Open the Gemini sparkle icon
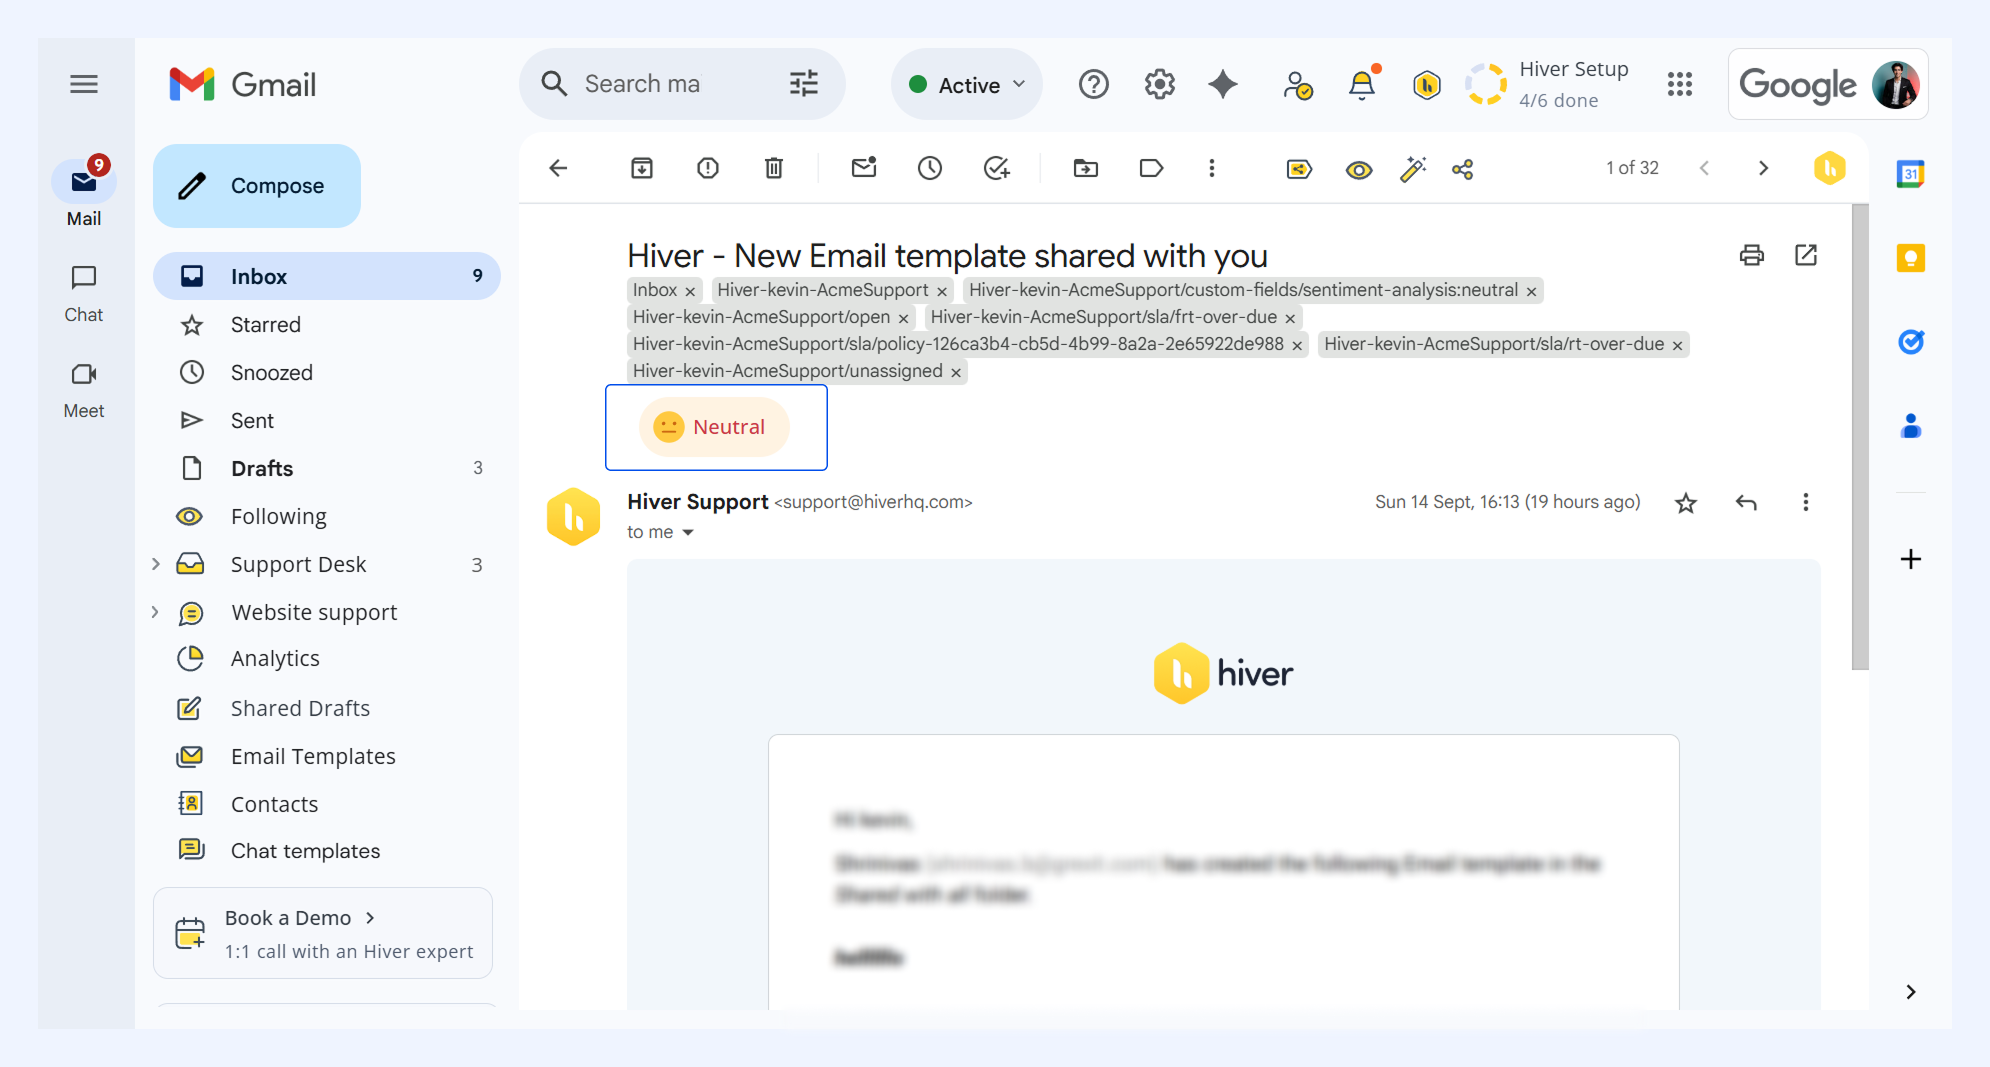This screenshot has height=1067, width=1990. (x=1223, y=84)
